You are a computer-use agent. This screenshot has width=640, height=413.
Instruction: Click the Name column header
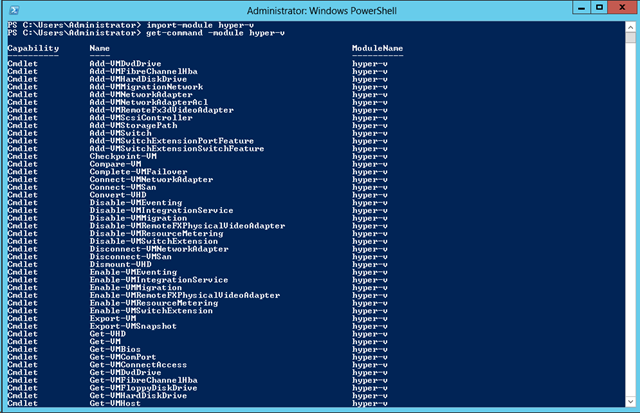click(100, 48)
